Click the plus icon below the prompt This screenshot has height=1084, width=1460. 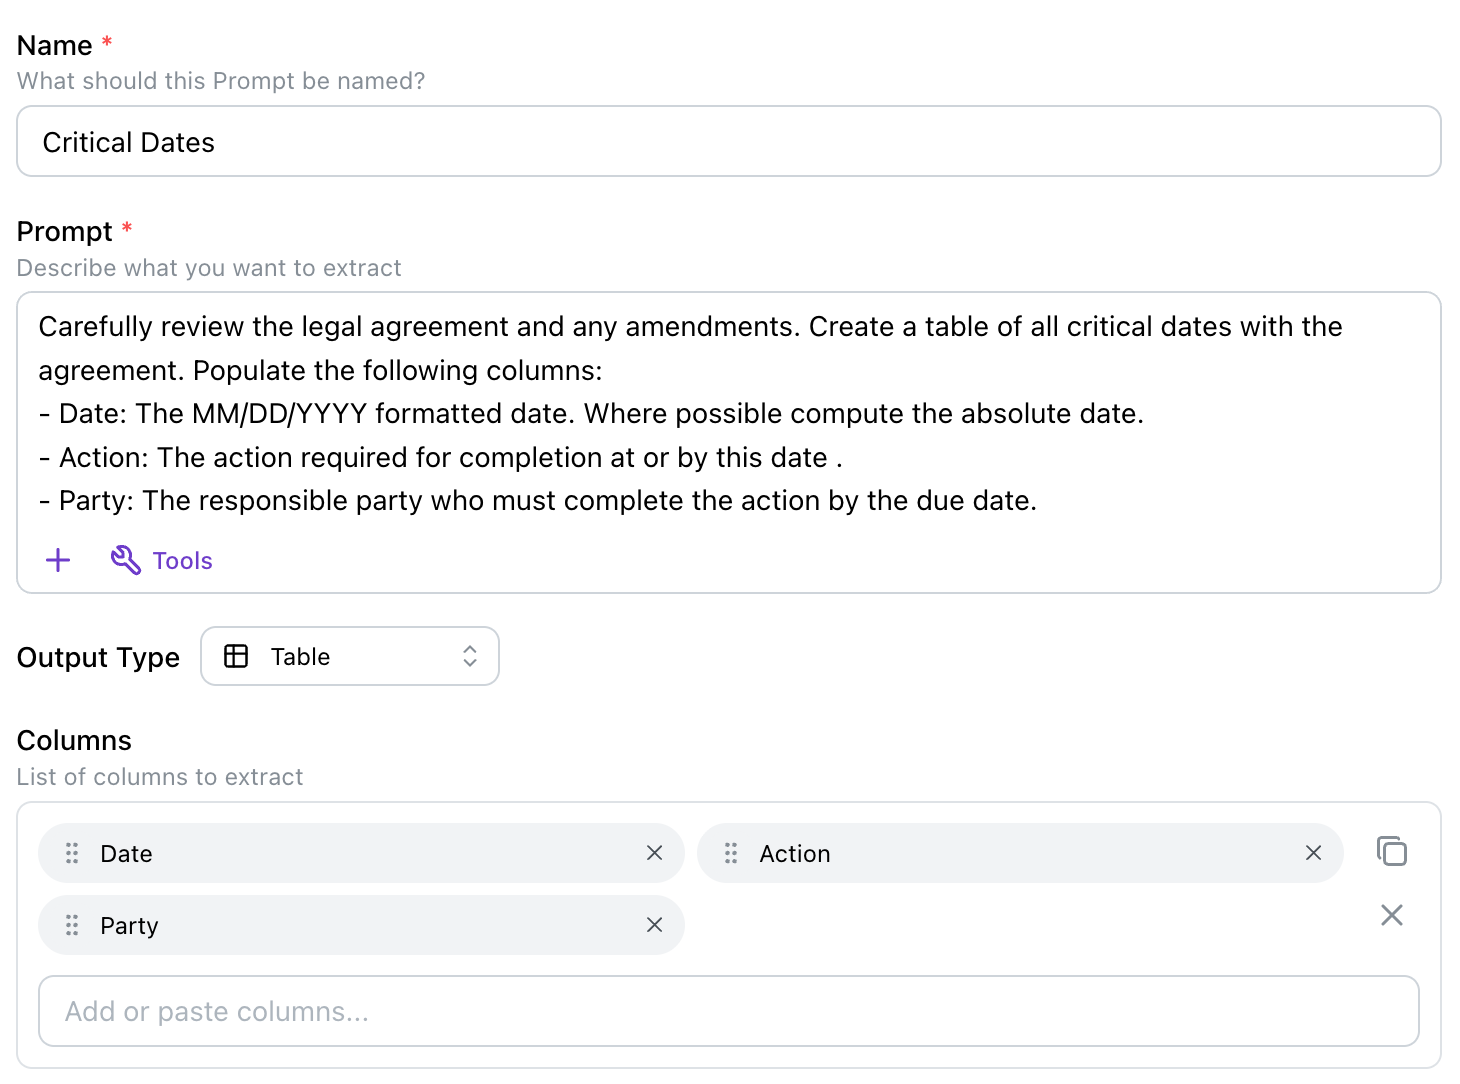point(58,560)
